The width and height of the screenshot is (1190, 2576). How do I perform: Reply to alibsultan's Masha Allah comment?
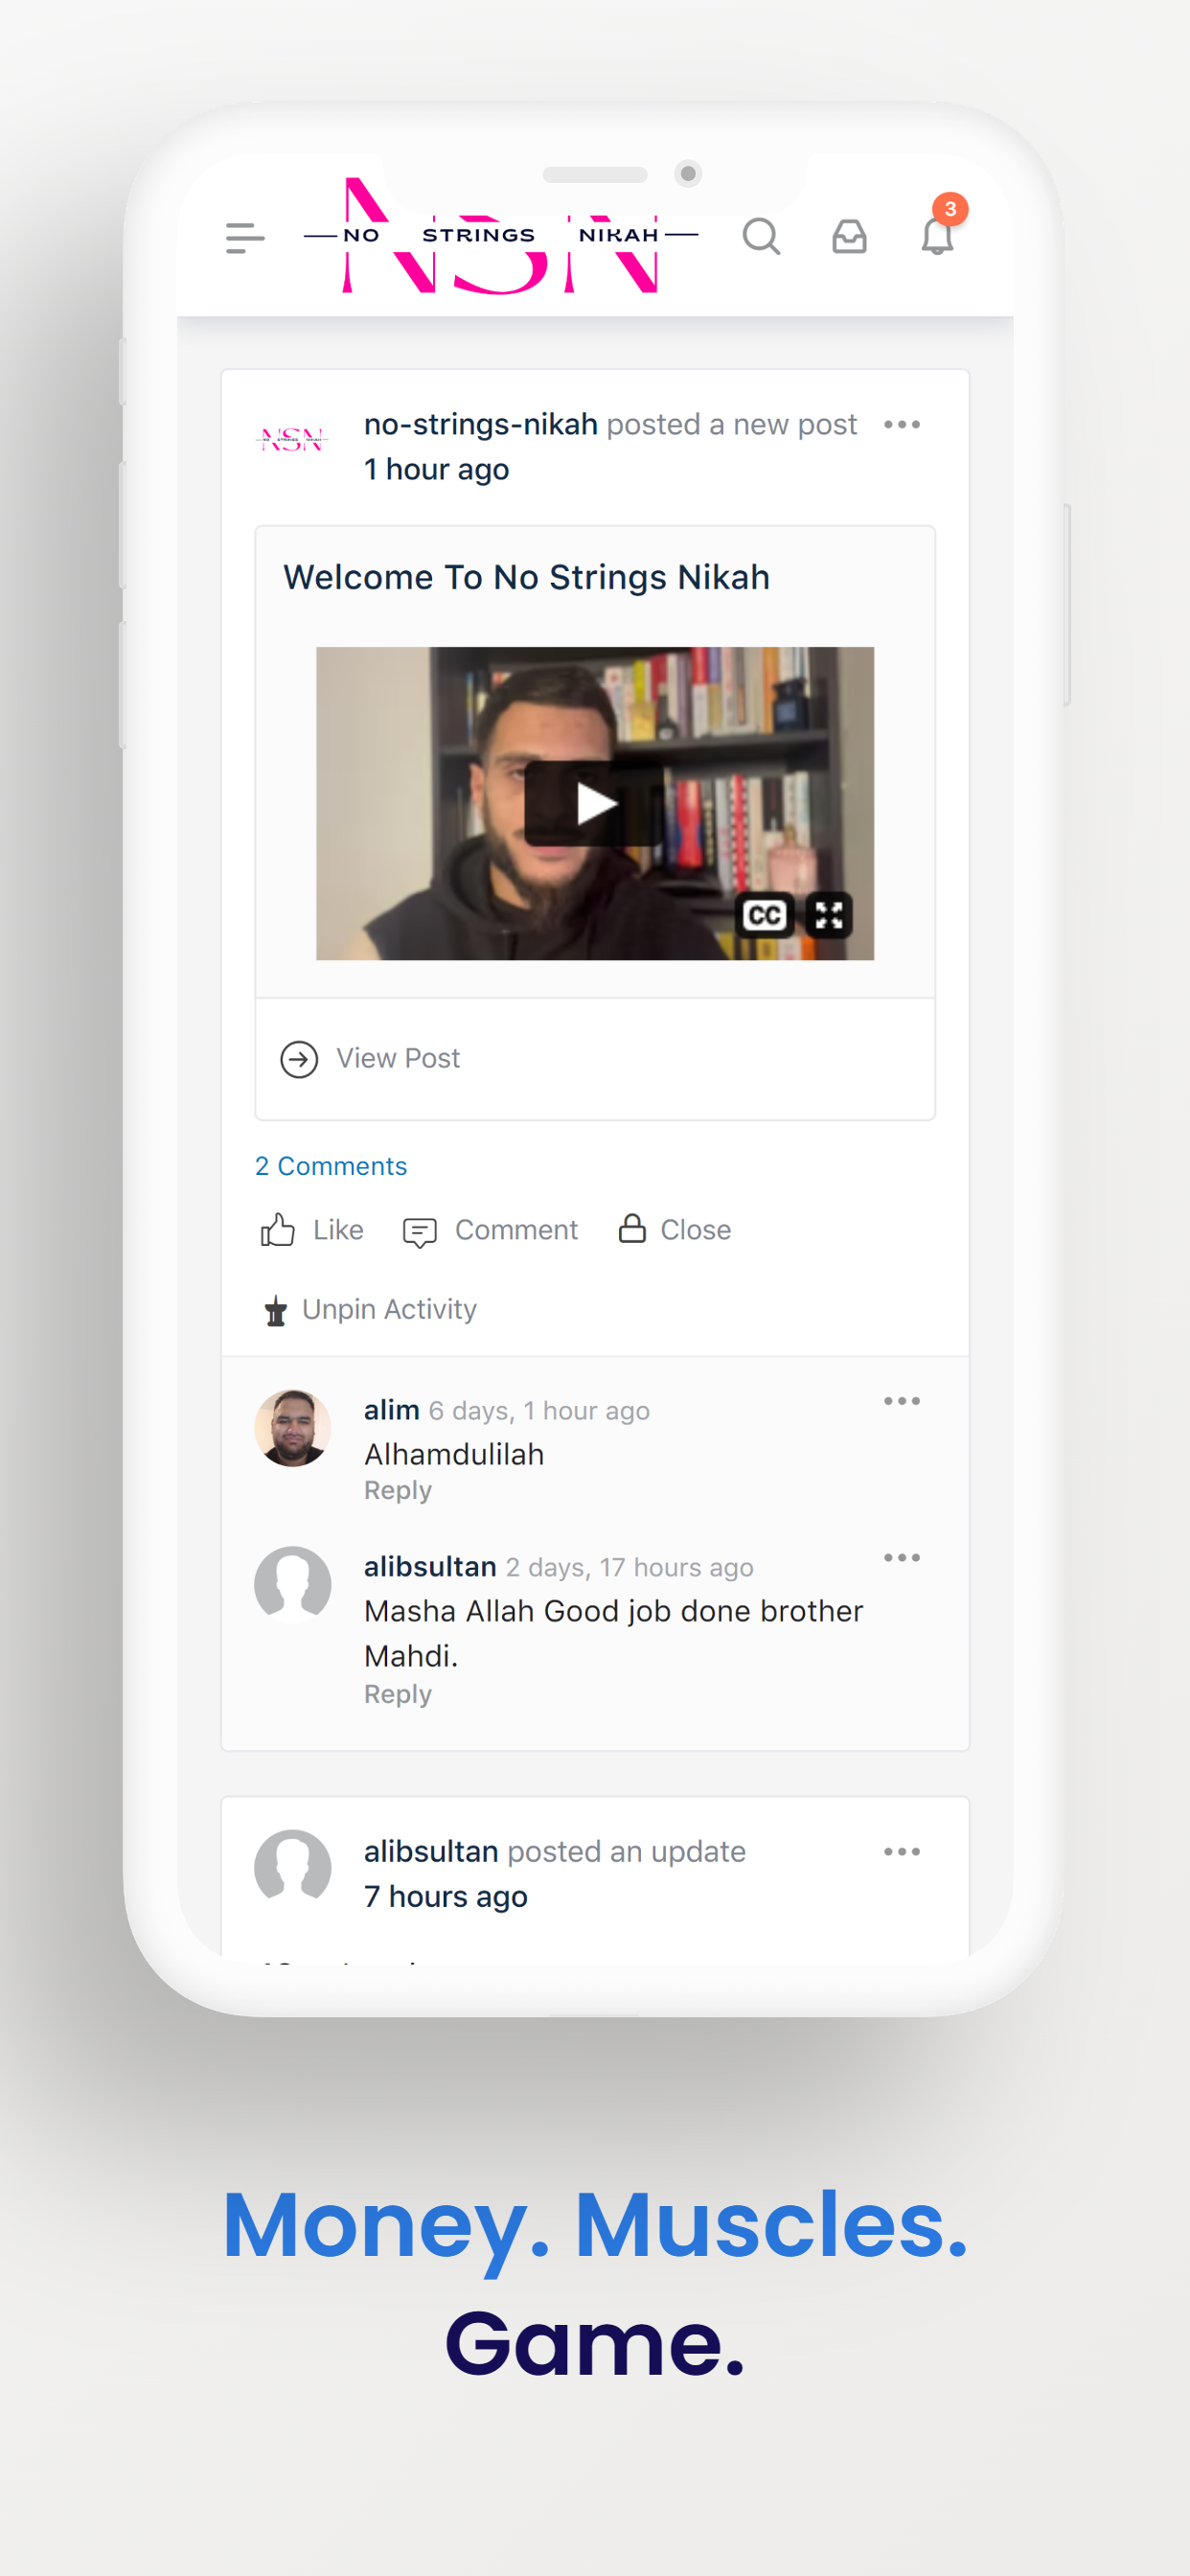[398, 1695]
